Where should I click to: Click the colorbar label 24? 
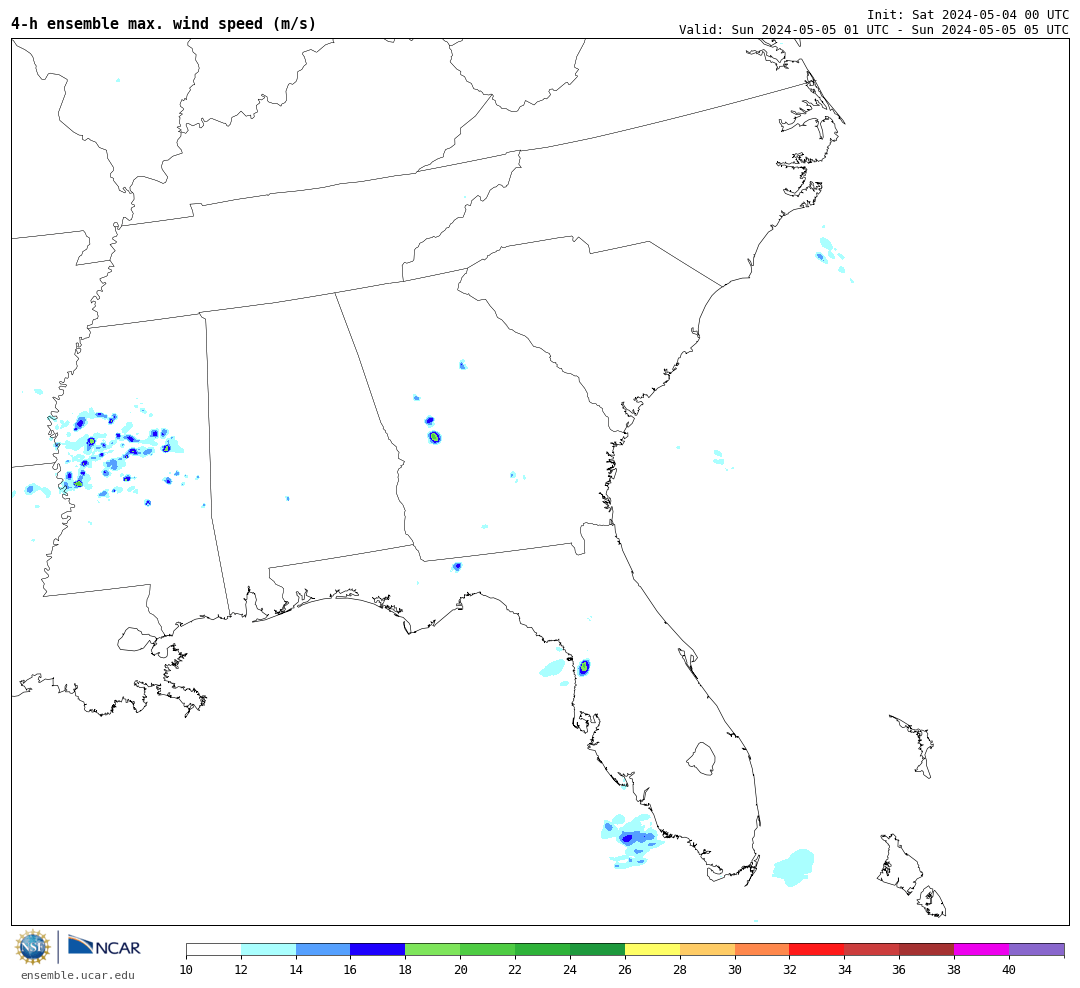tap(570, 969)
